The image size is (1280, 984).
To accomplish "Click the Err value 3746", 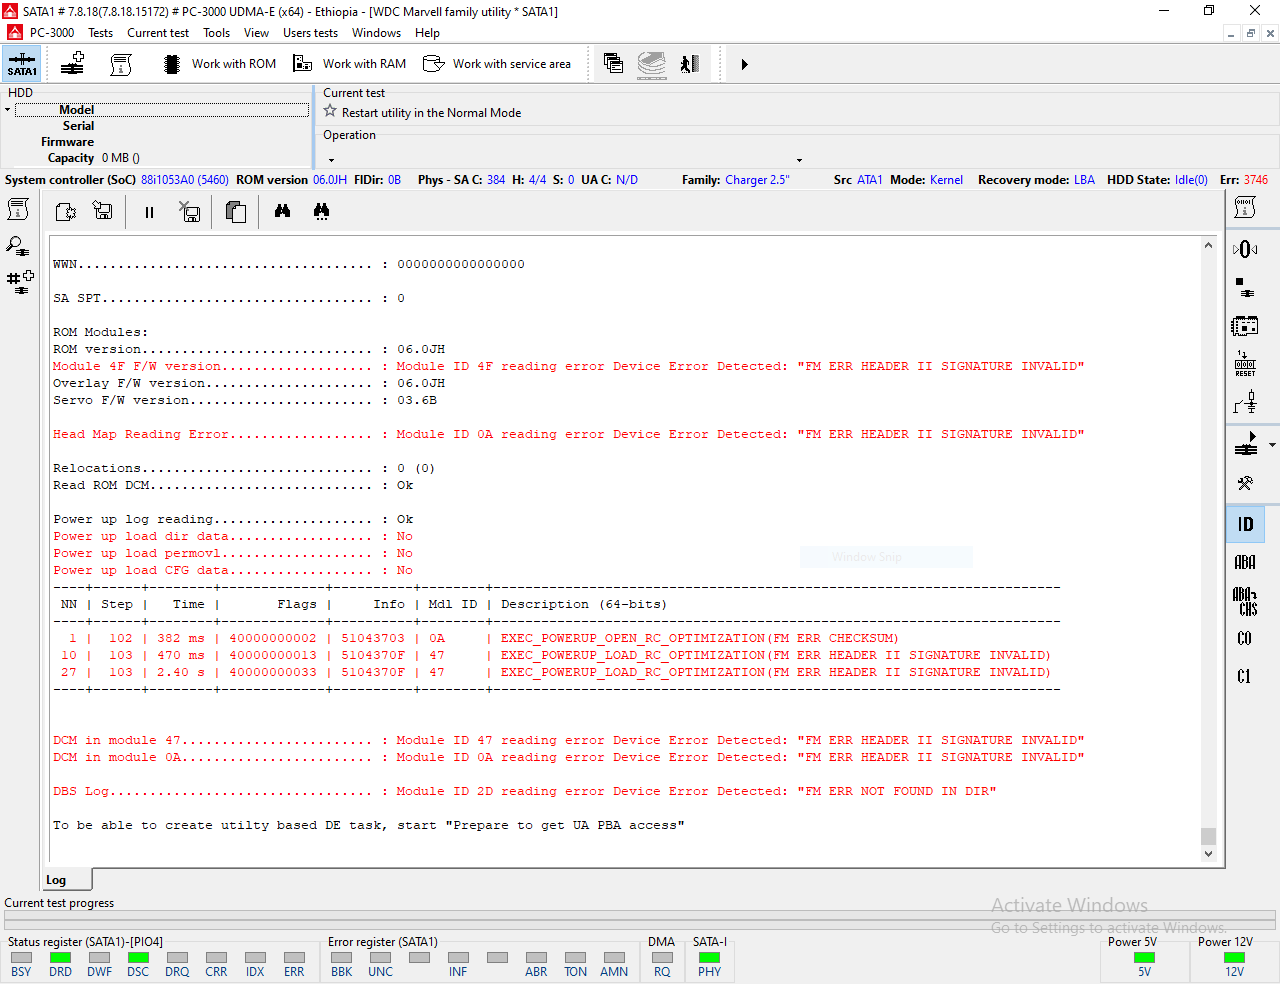I will point(1256,180).
